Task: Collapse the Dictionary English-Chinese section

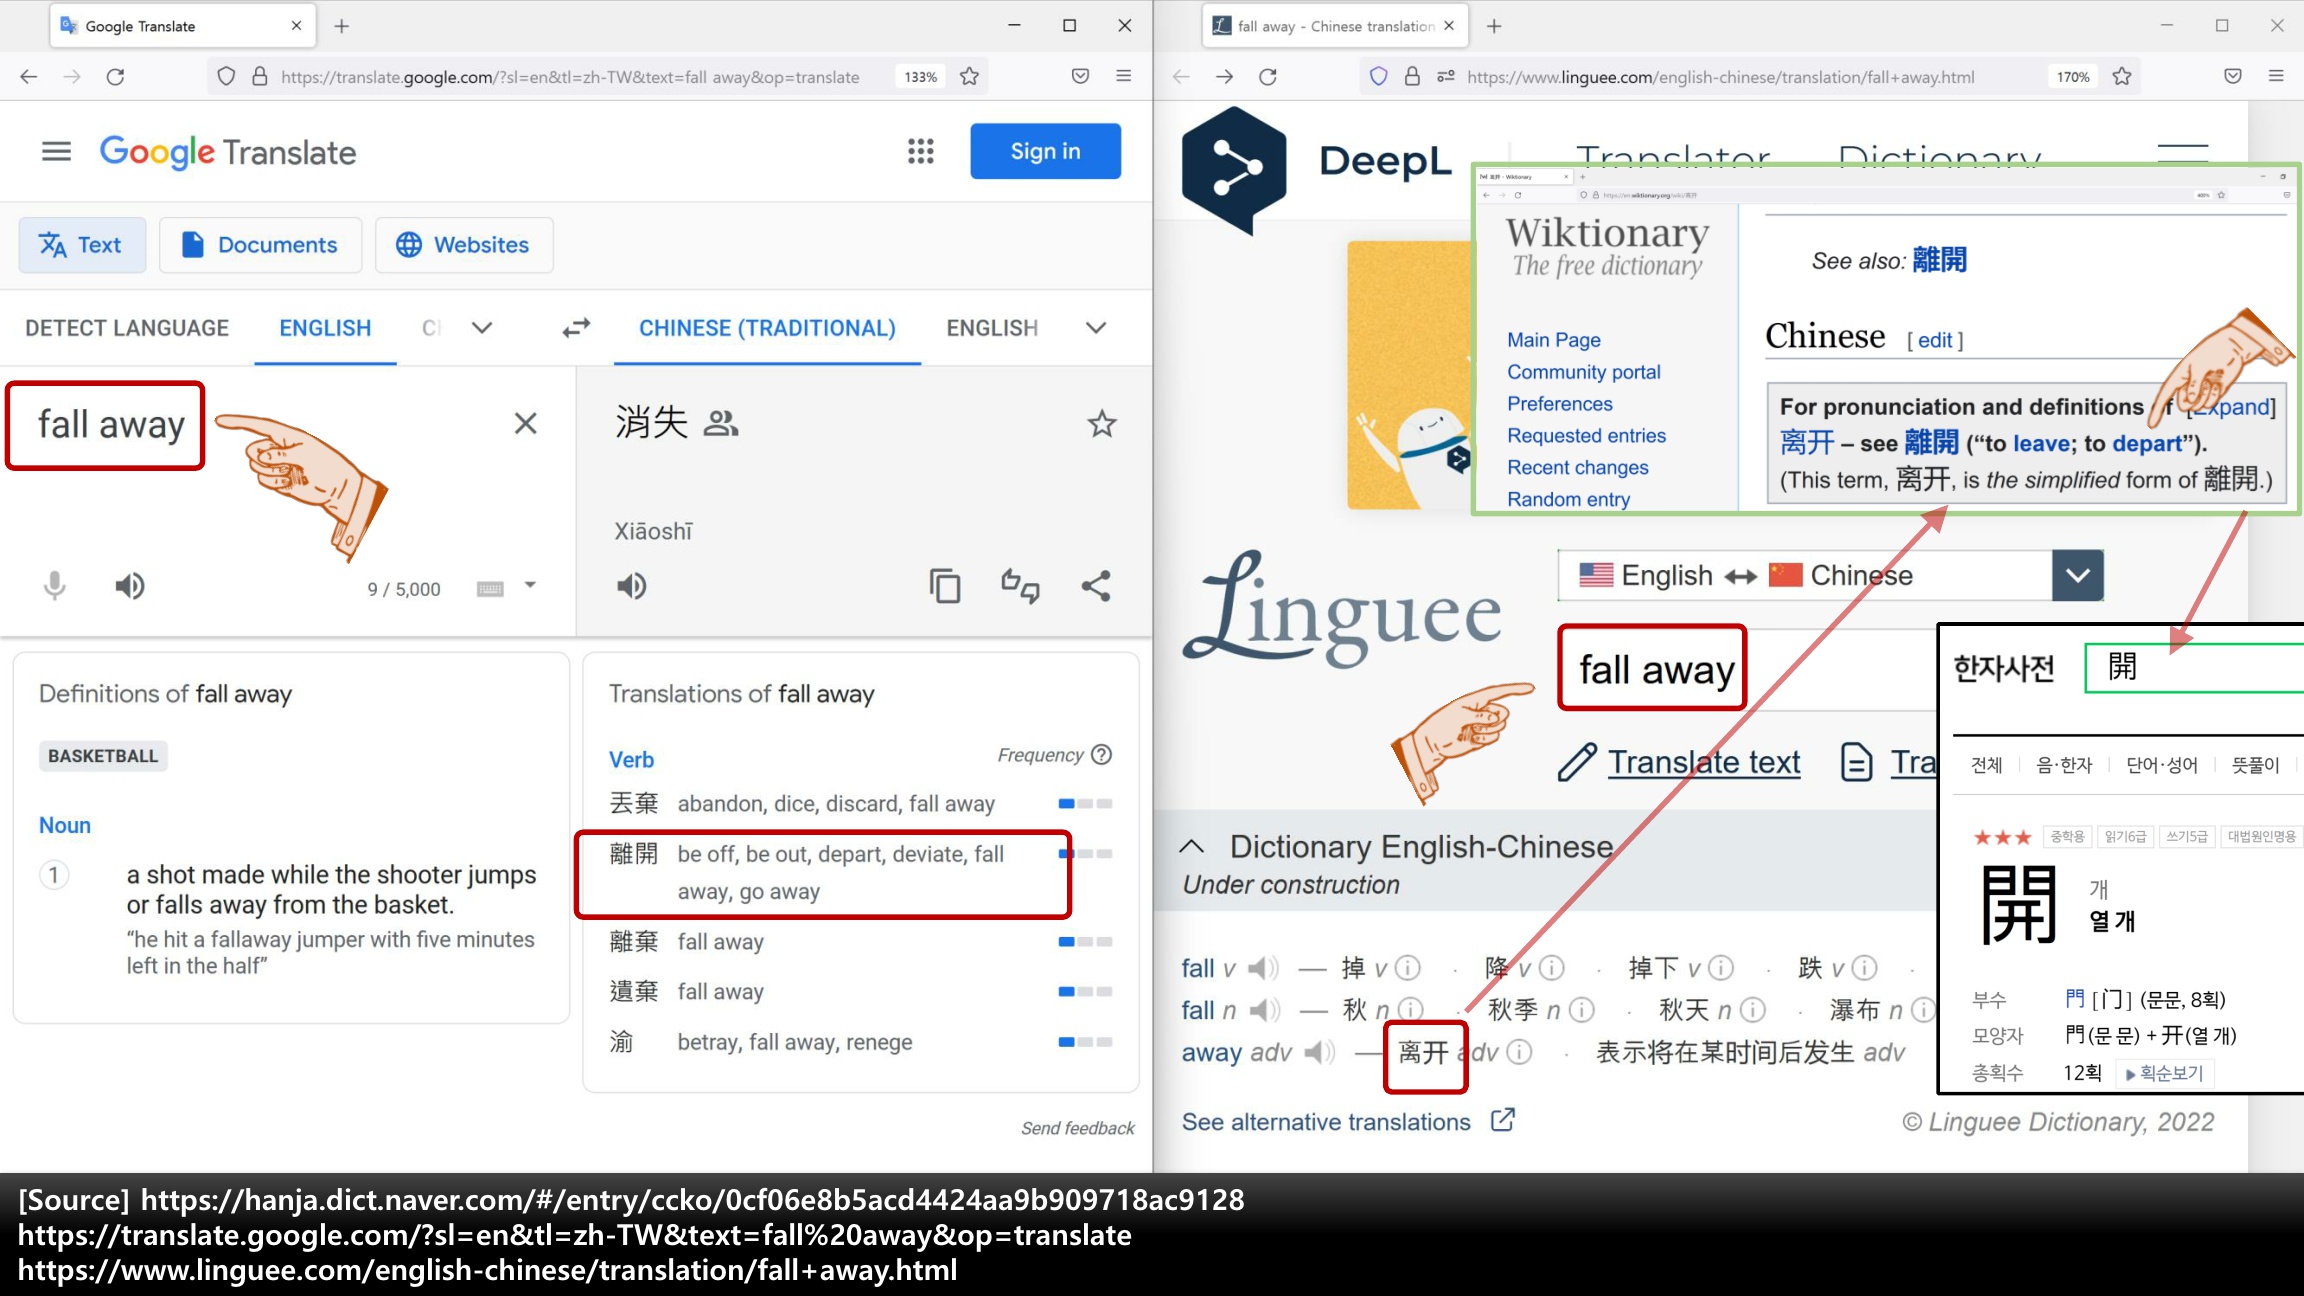Action: pos(1191,846)
